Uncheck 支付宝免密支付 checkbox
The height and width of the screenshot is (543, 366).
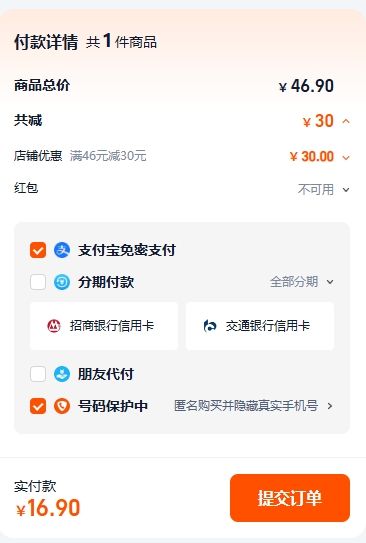click(38, 250)
